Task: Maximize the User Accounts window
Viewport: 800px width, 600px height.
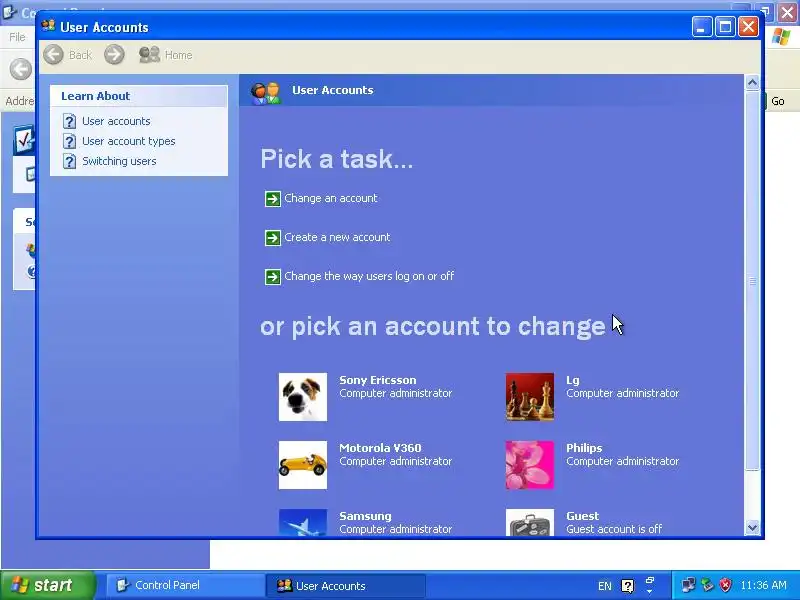Action: coord(725,27)
